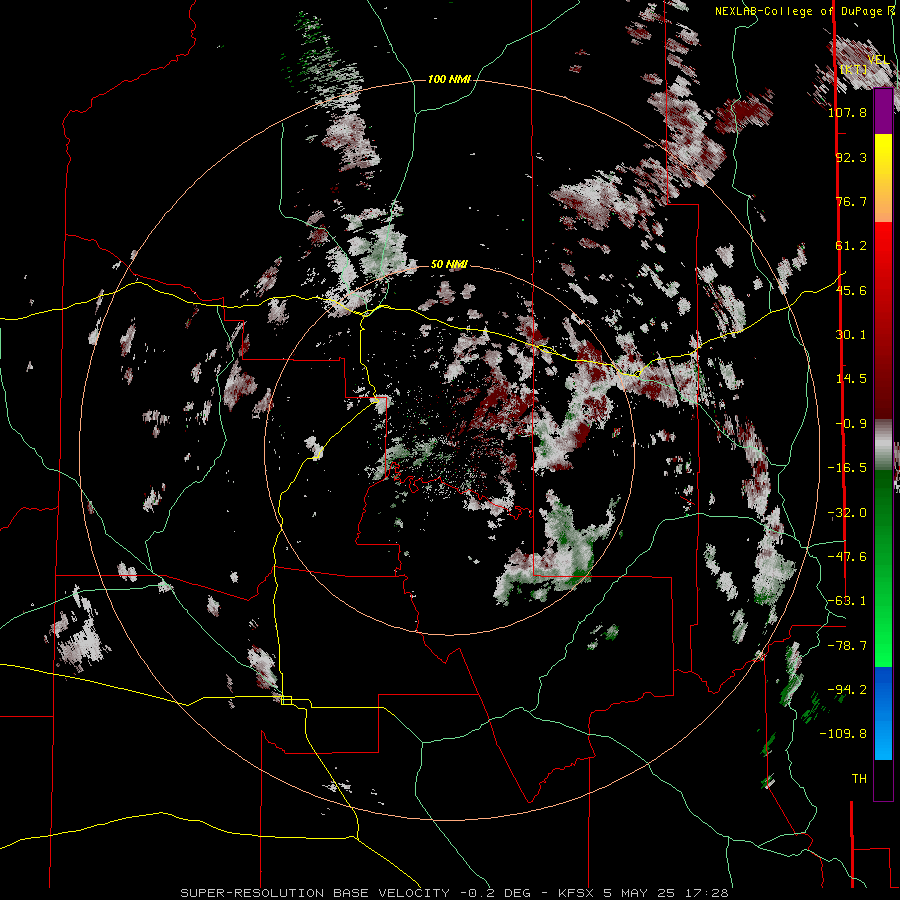Click the 92.3 value on velocity scale
This screenshot has width=900, height=900.
[851, 157]
